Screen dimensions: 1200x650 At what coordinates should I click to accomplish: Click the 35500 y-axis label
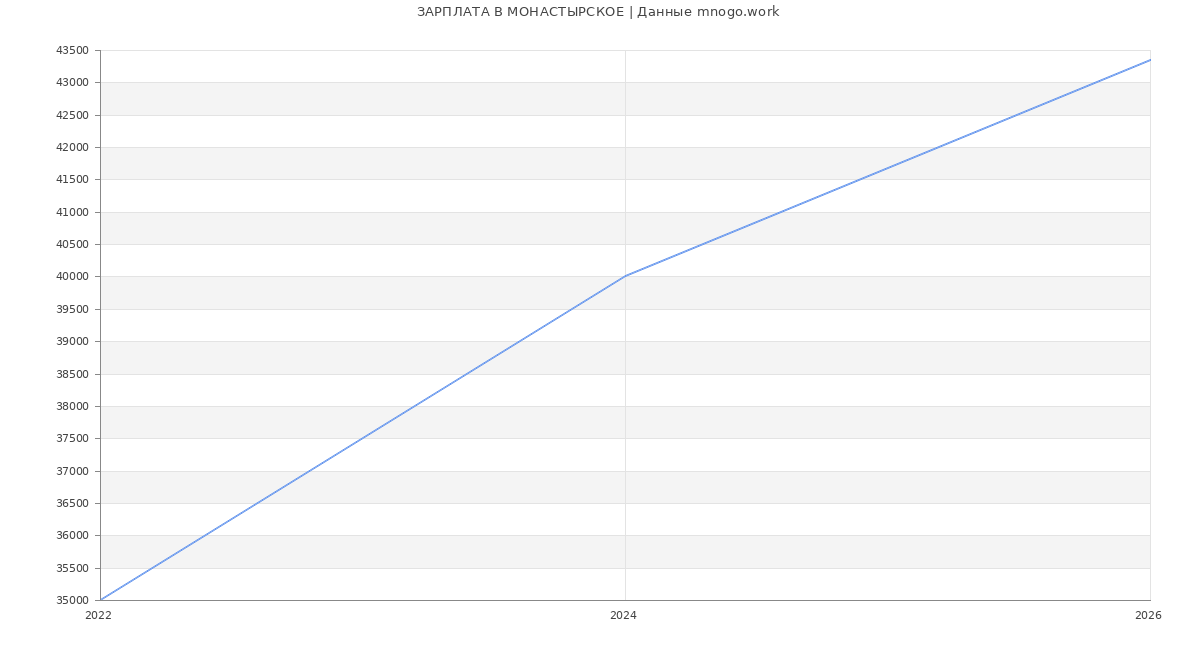[72, 568]
